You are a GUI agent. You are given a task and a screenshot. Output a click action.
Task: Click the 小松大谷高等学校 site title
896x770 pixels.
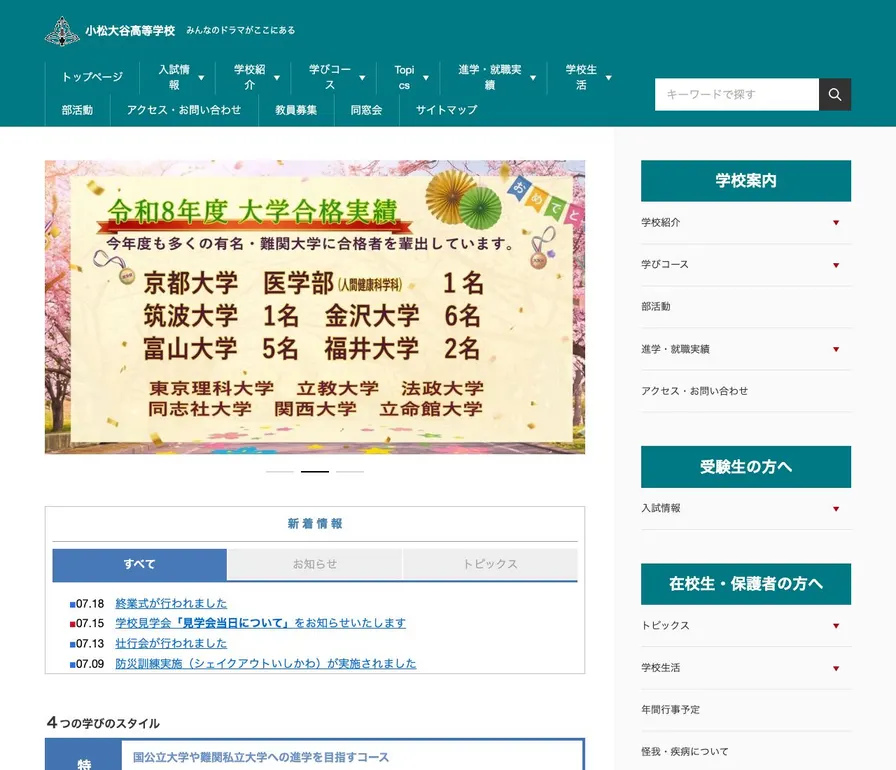point(130,31)
